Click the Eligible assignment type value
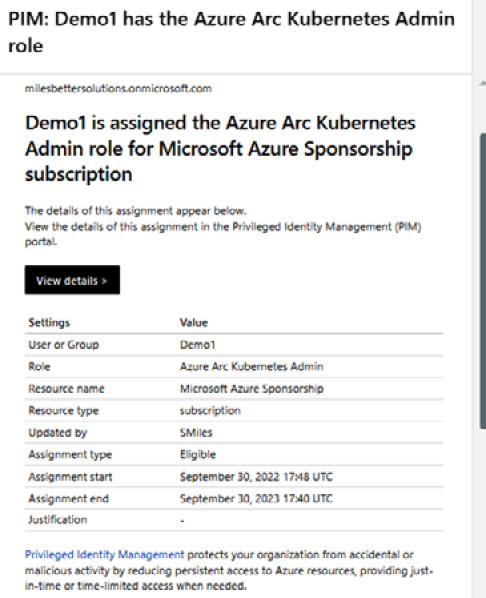The image size is (486, 598). coord(198,455)
